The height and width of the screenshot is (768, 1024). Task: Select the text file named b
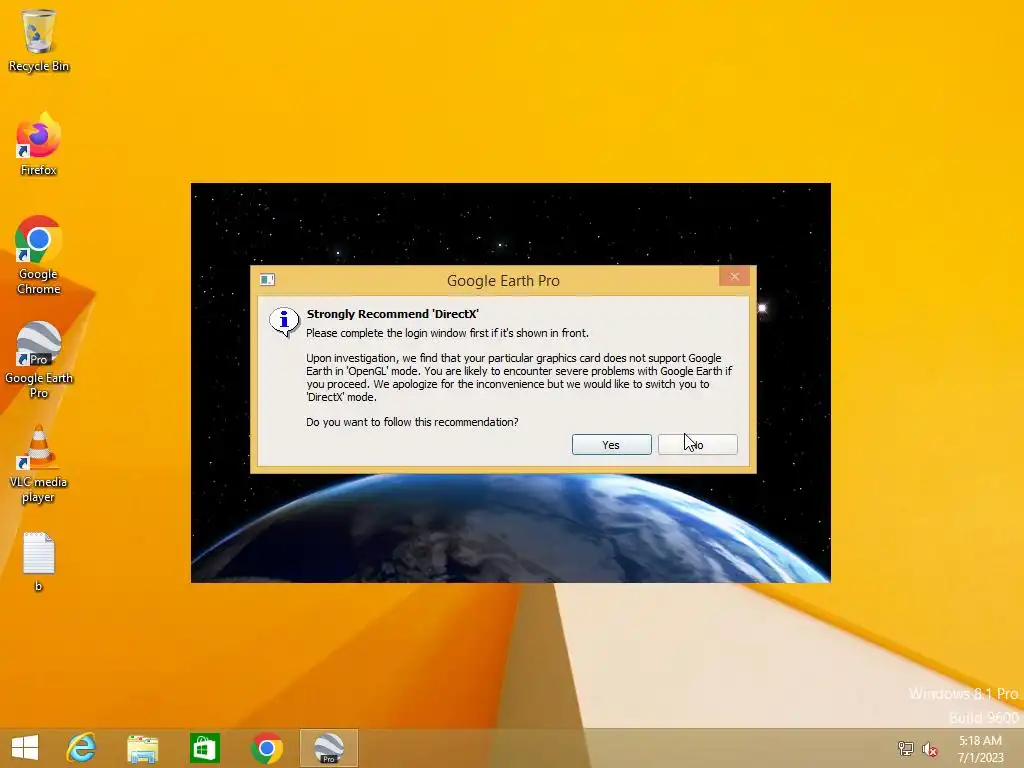point(39,562)
